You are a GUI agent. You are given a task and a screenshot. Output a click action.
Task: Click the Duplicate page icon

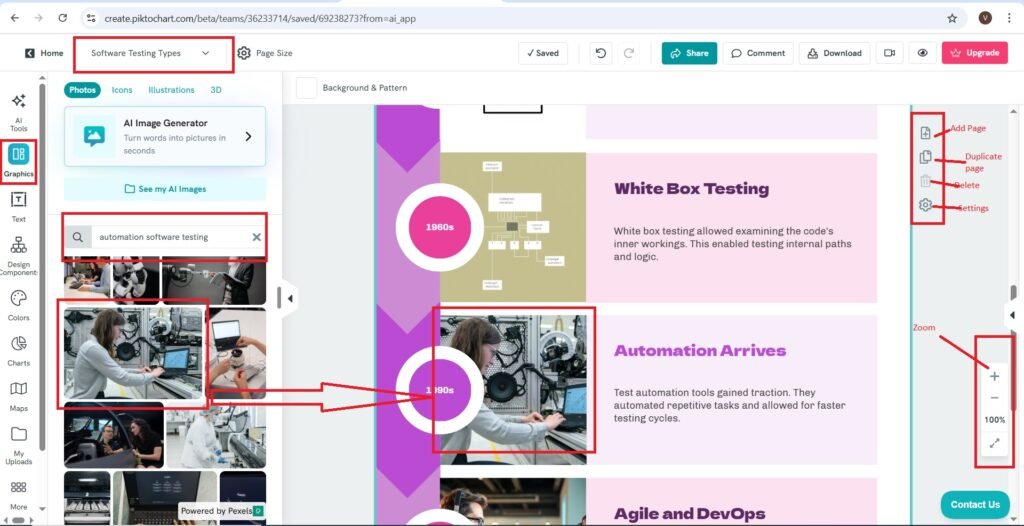pyautogui.click(x=925, y=157)
